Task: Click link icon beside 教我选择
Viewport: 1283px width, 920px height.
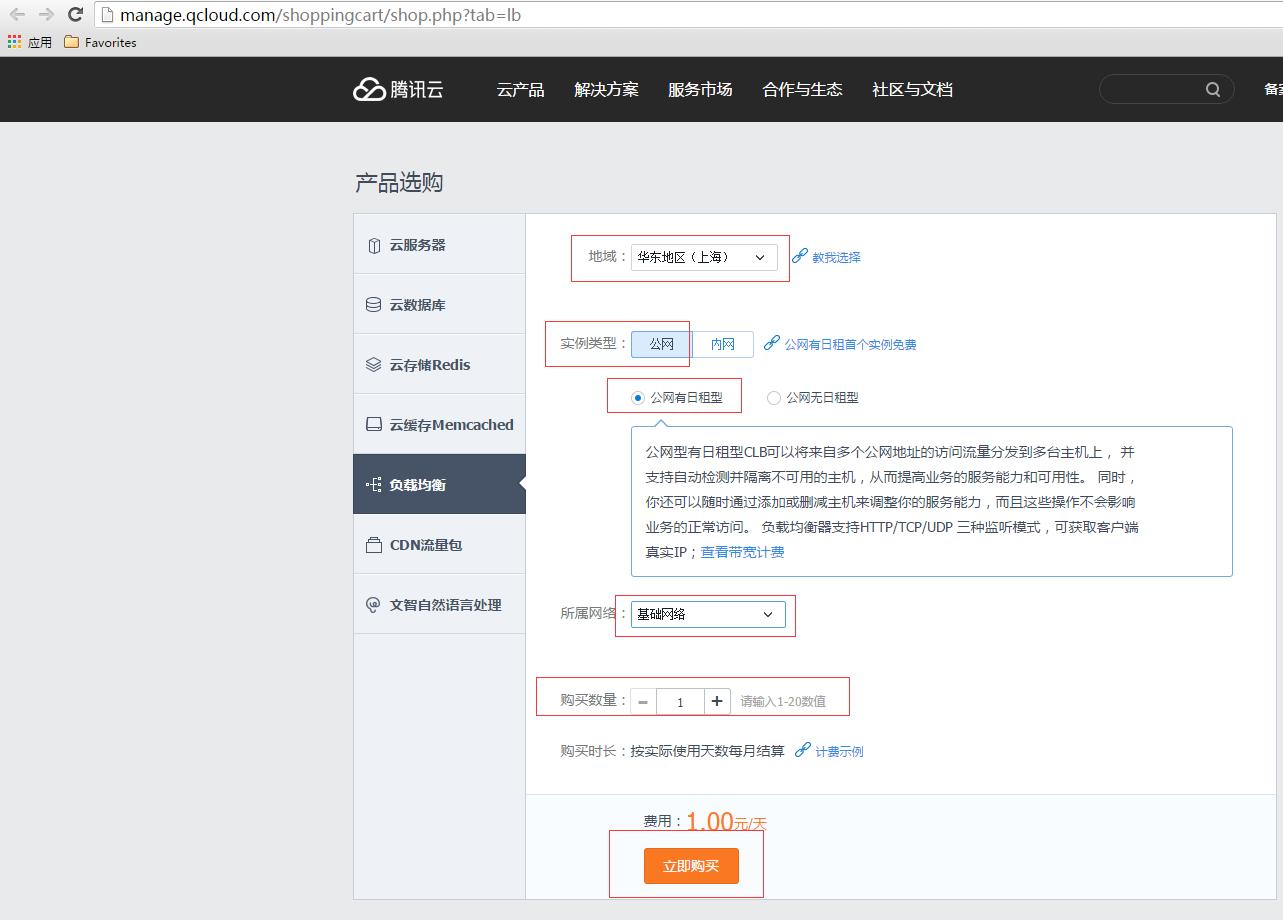Action: click(x=799, y=256)
